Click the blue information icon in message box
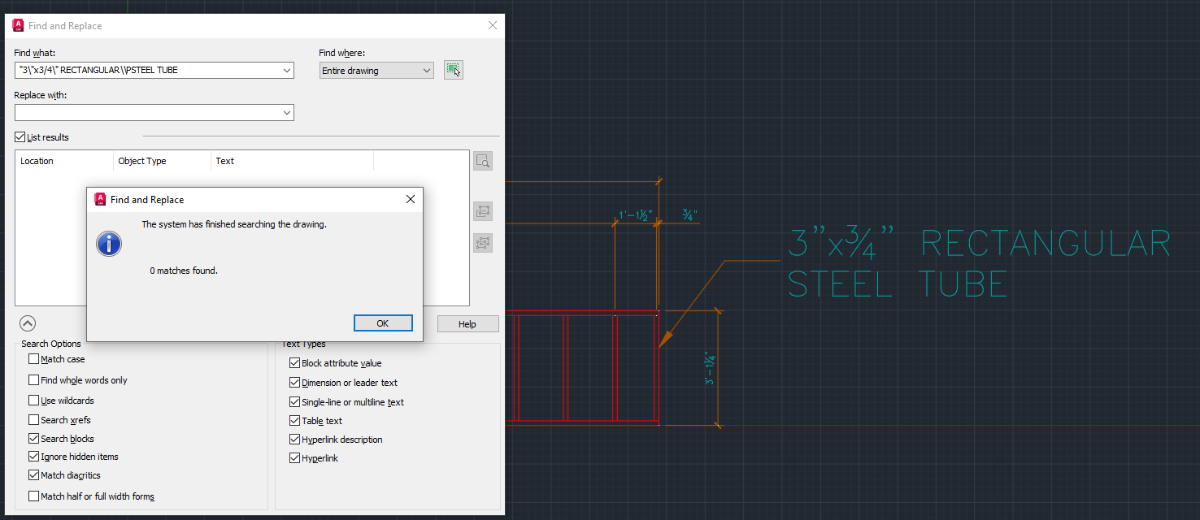 [108, 243]
